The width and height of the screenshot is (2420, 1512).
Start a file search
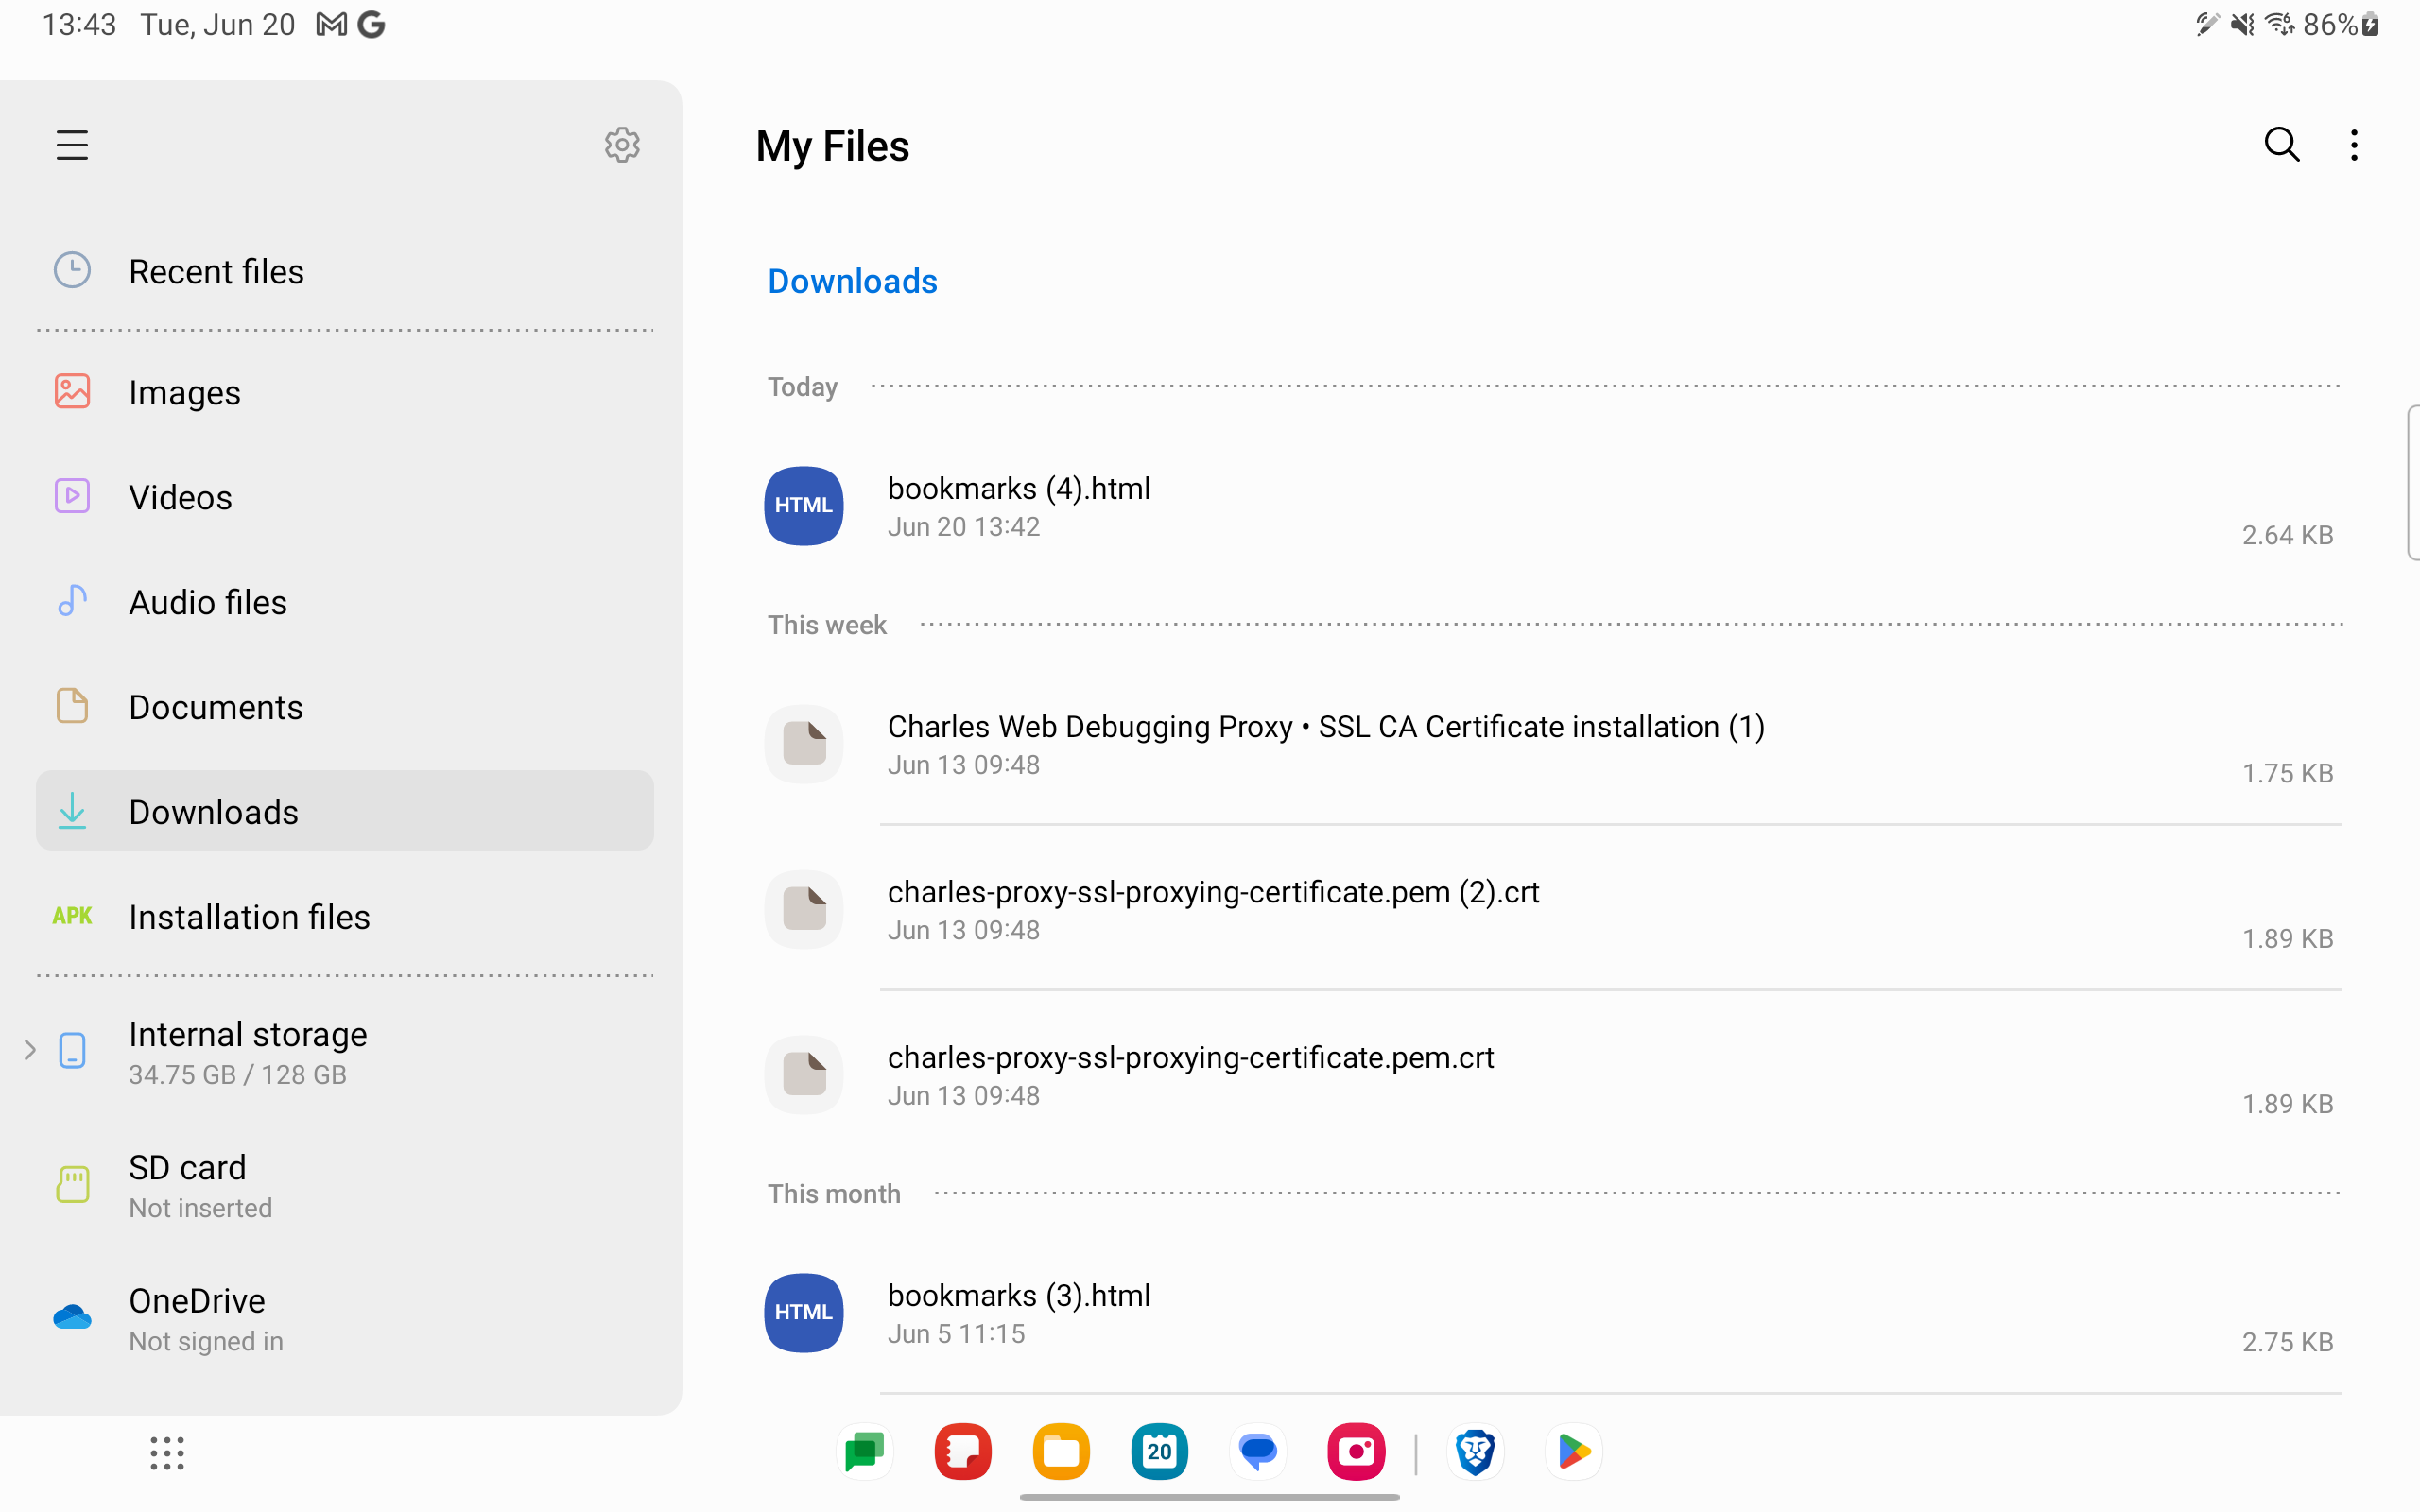pos(2282,144)
